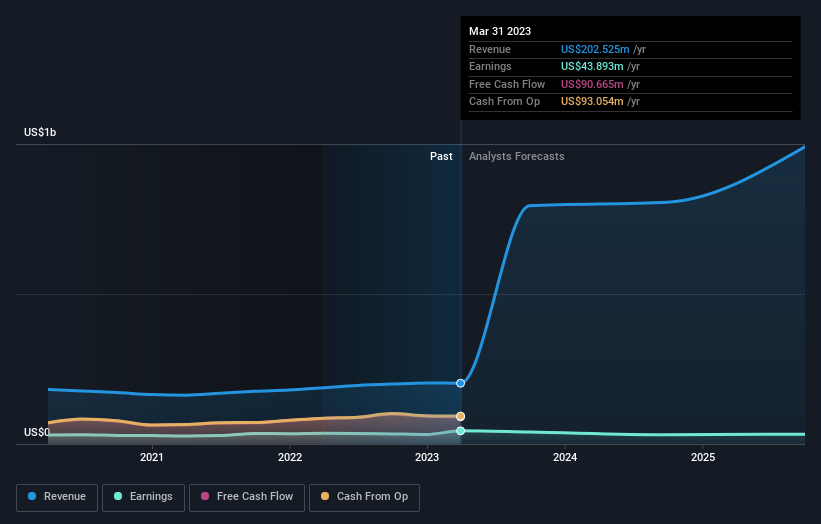The width and height of the screenshot is (821, 524).
Task: Click the 2021 x-axis label
Action: coord(152,457)
